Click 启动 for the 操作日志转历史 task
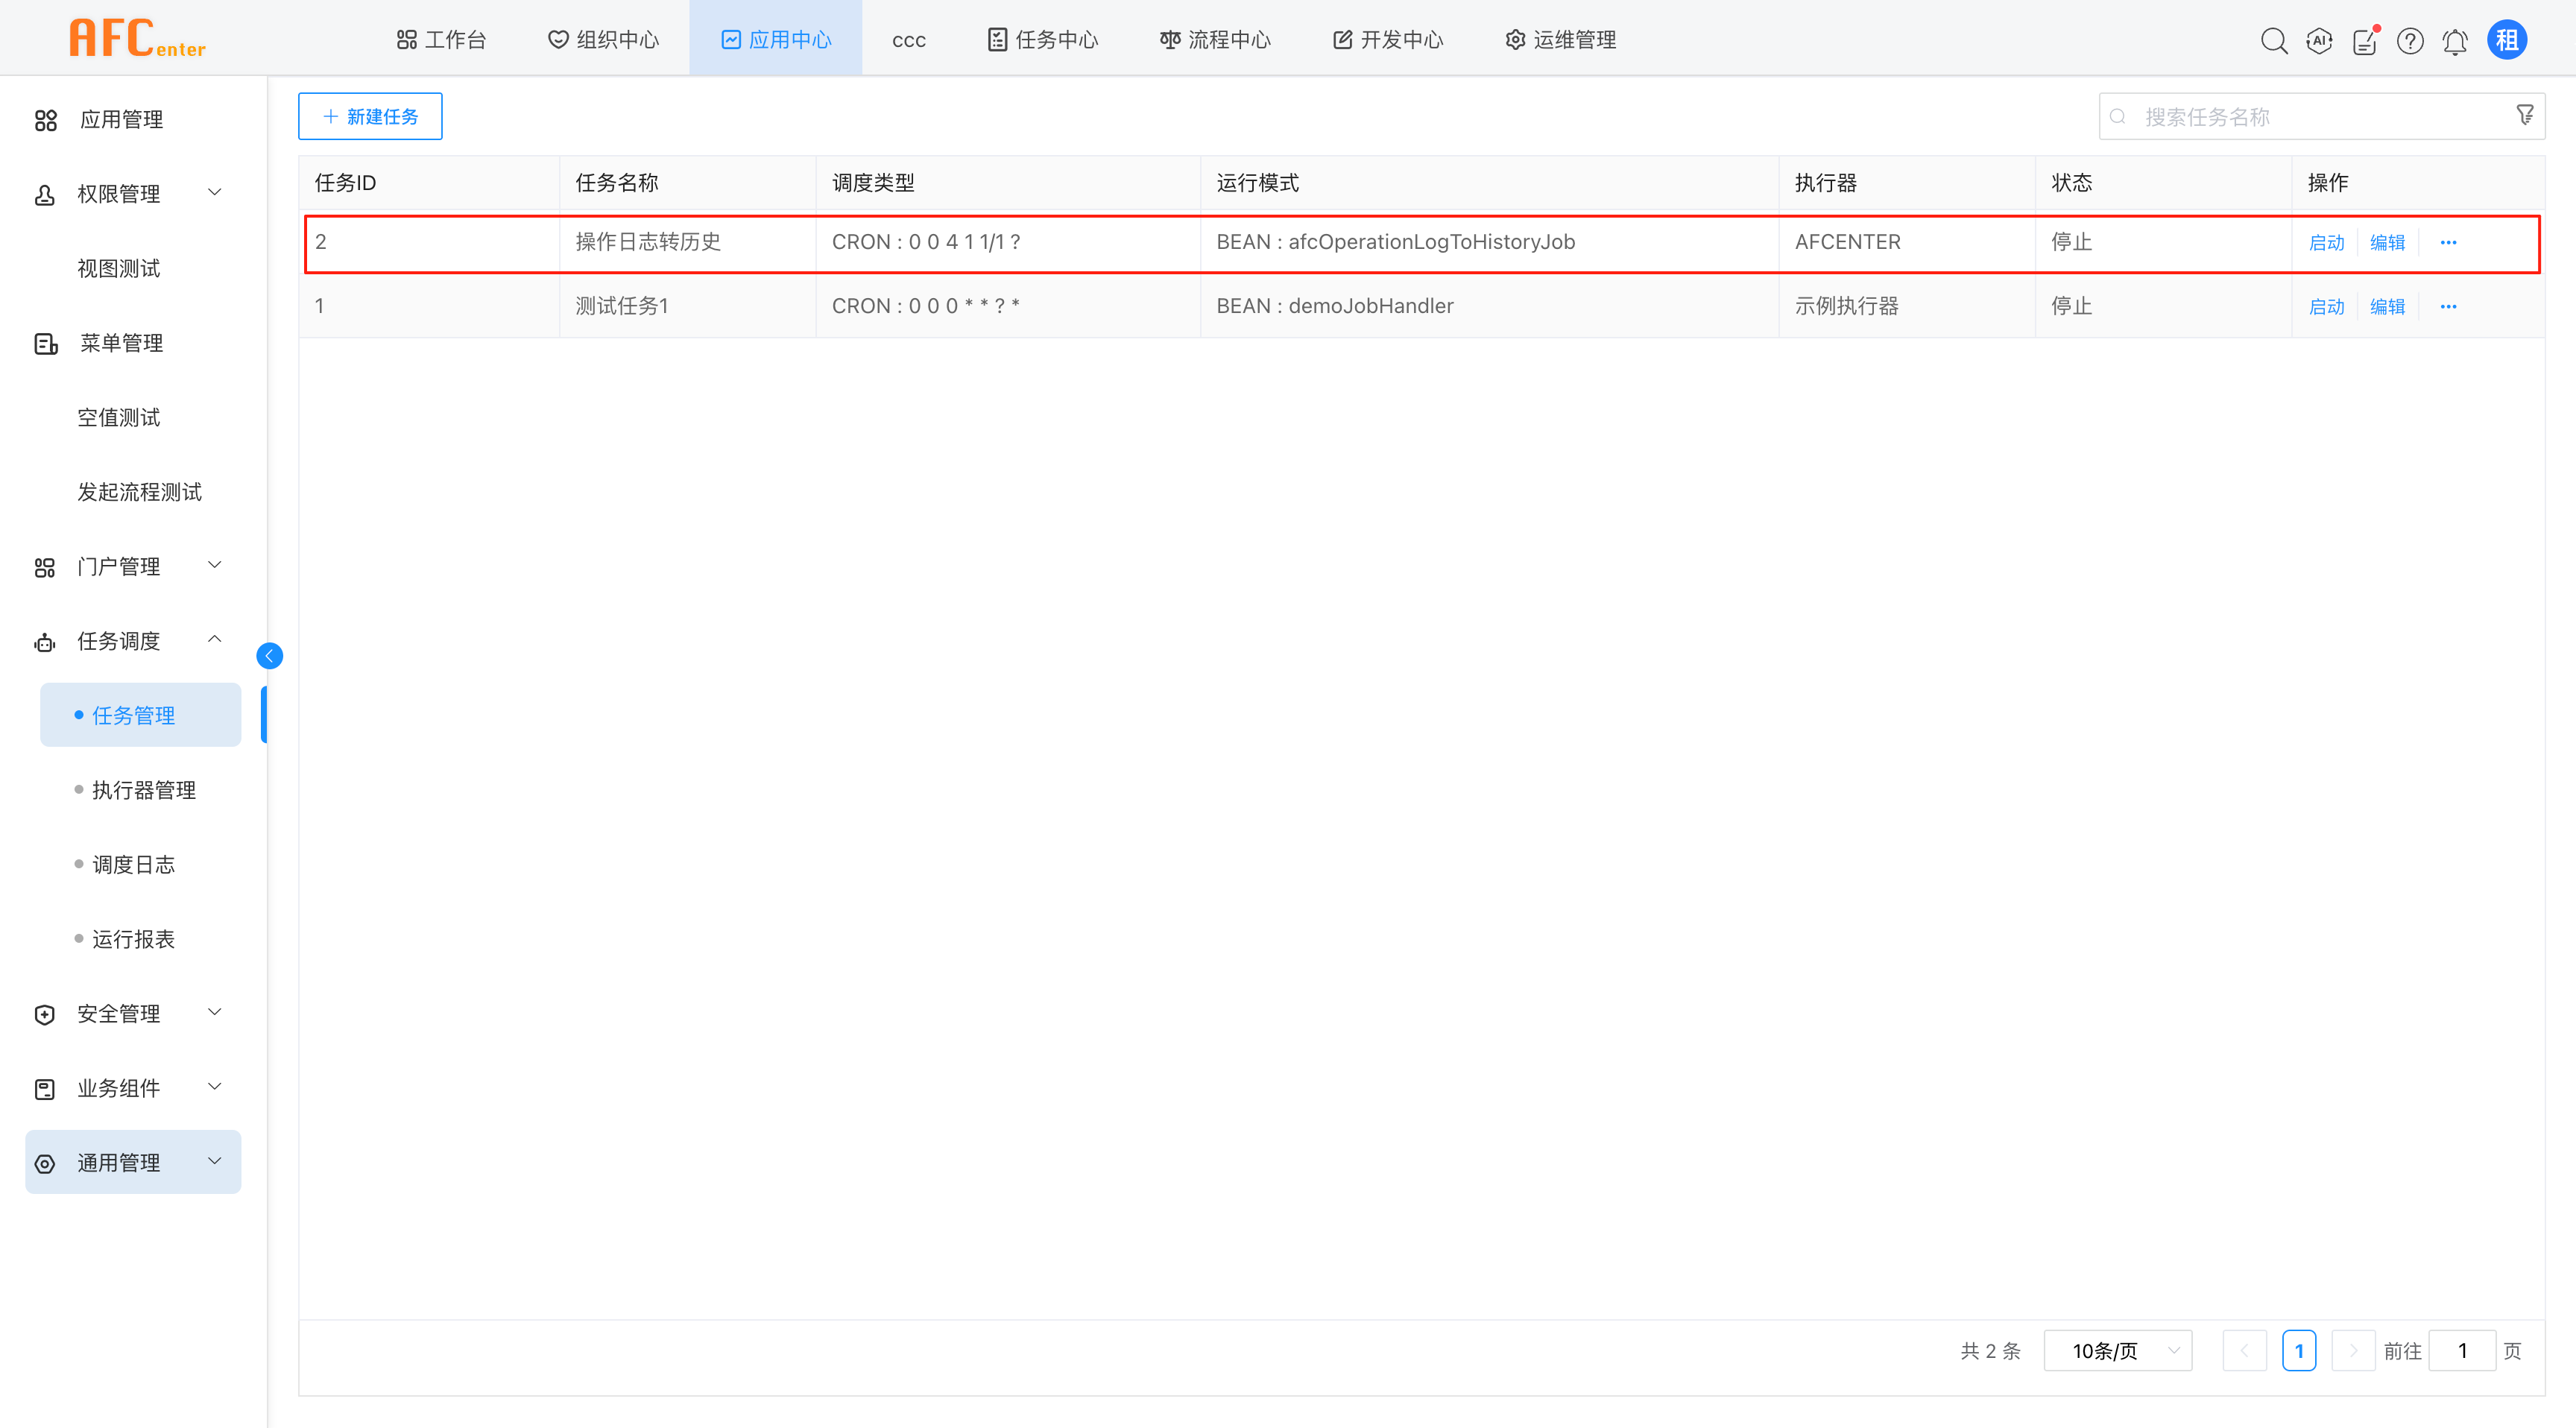The width and height of the screenshot is (2576, 1428). point(2326,243)
